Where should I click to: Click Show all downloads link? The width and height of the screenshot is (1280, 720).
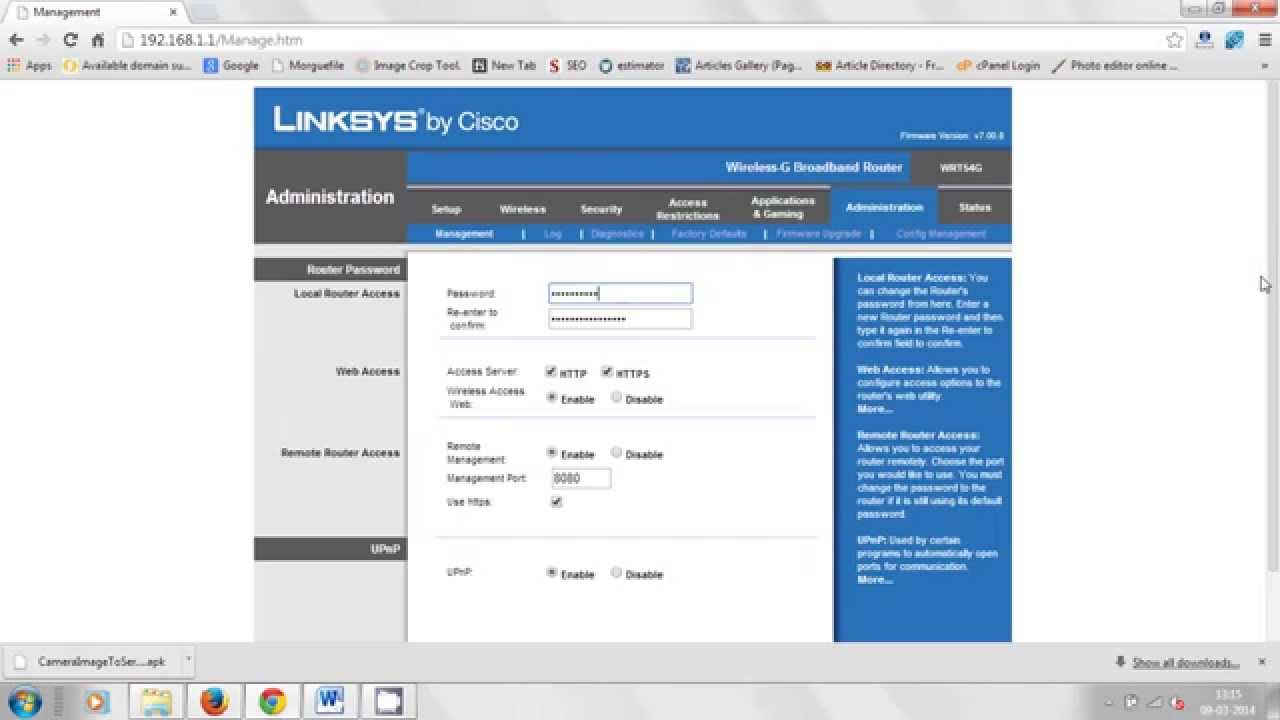coord(1185,662)
